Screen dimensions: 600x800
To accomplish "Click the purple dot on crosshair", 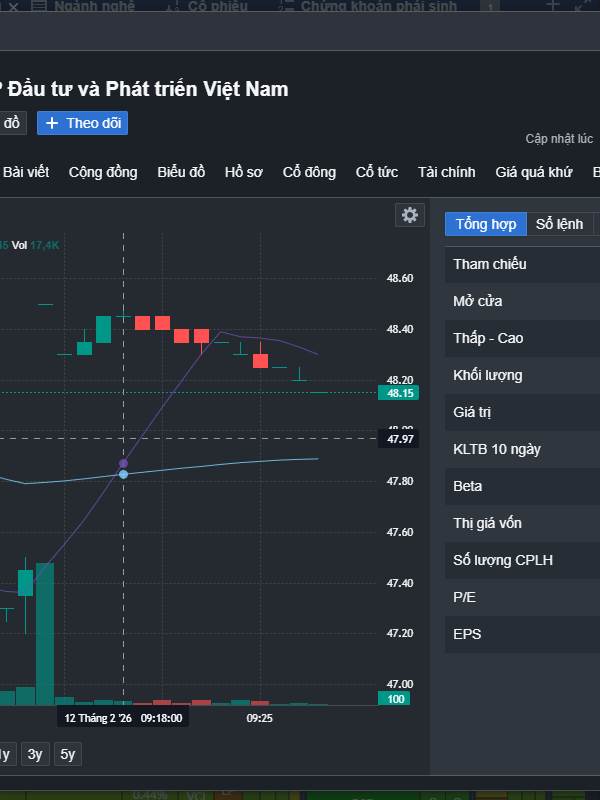I will point(124,463).
